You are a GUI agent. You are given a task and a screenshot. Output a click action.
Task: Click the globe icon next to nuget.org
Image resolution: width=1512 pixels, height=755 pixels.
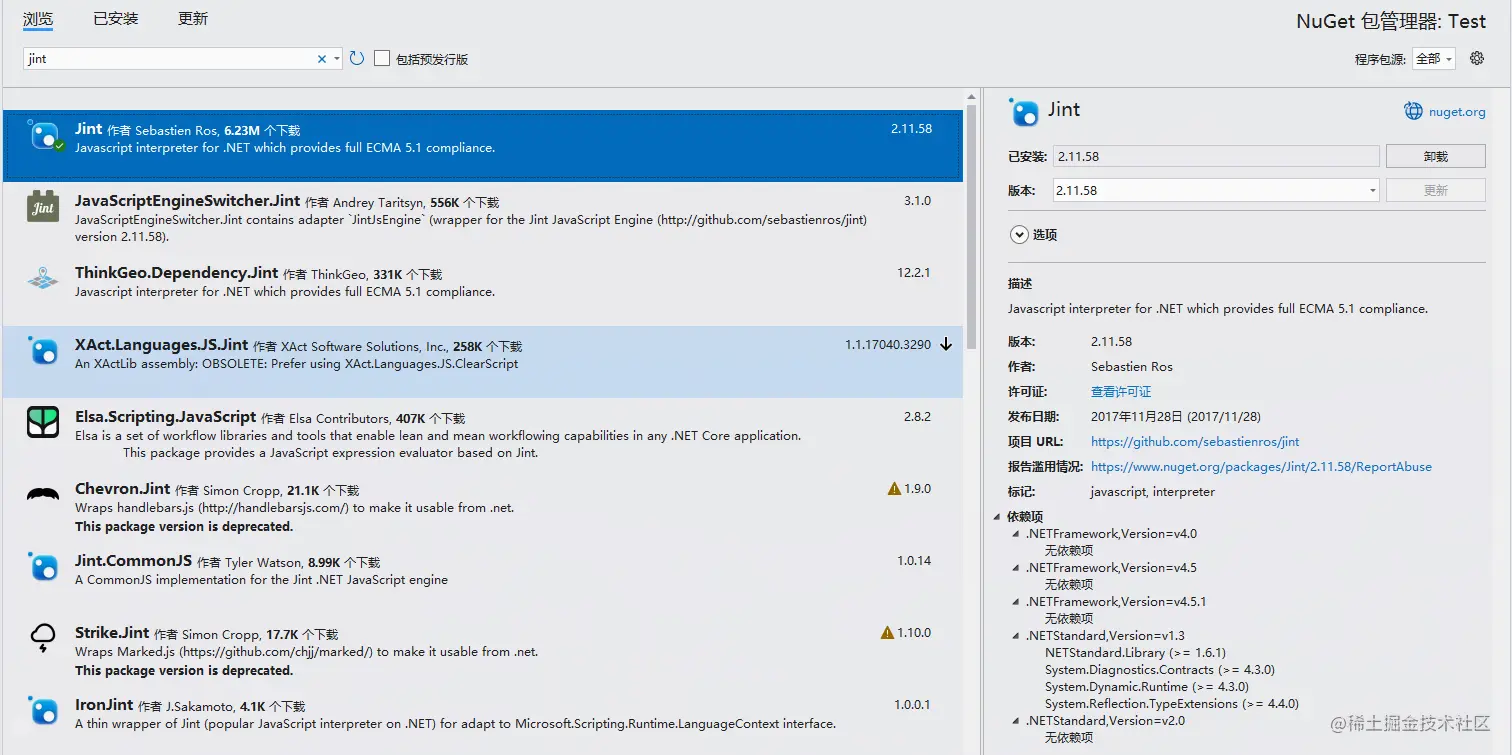click(1413, 112)
